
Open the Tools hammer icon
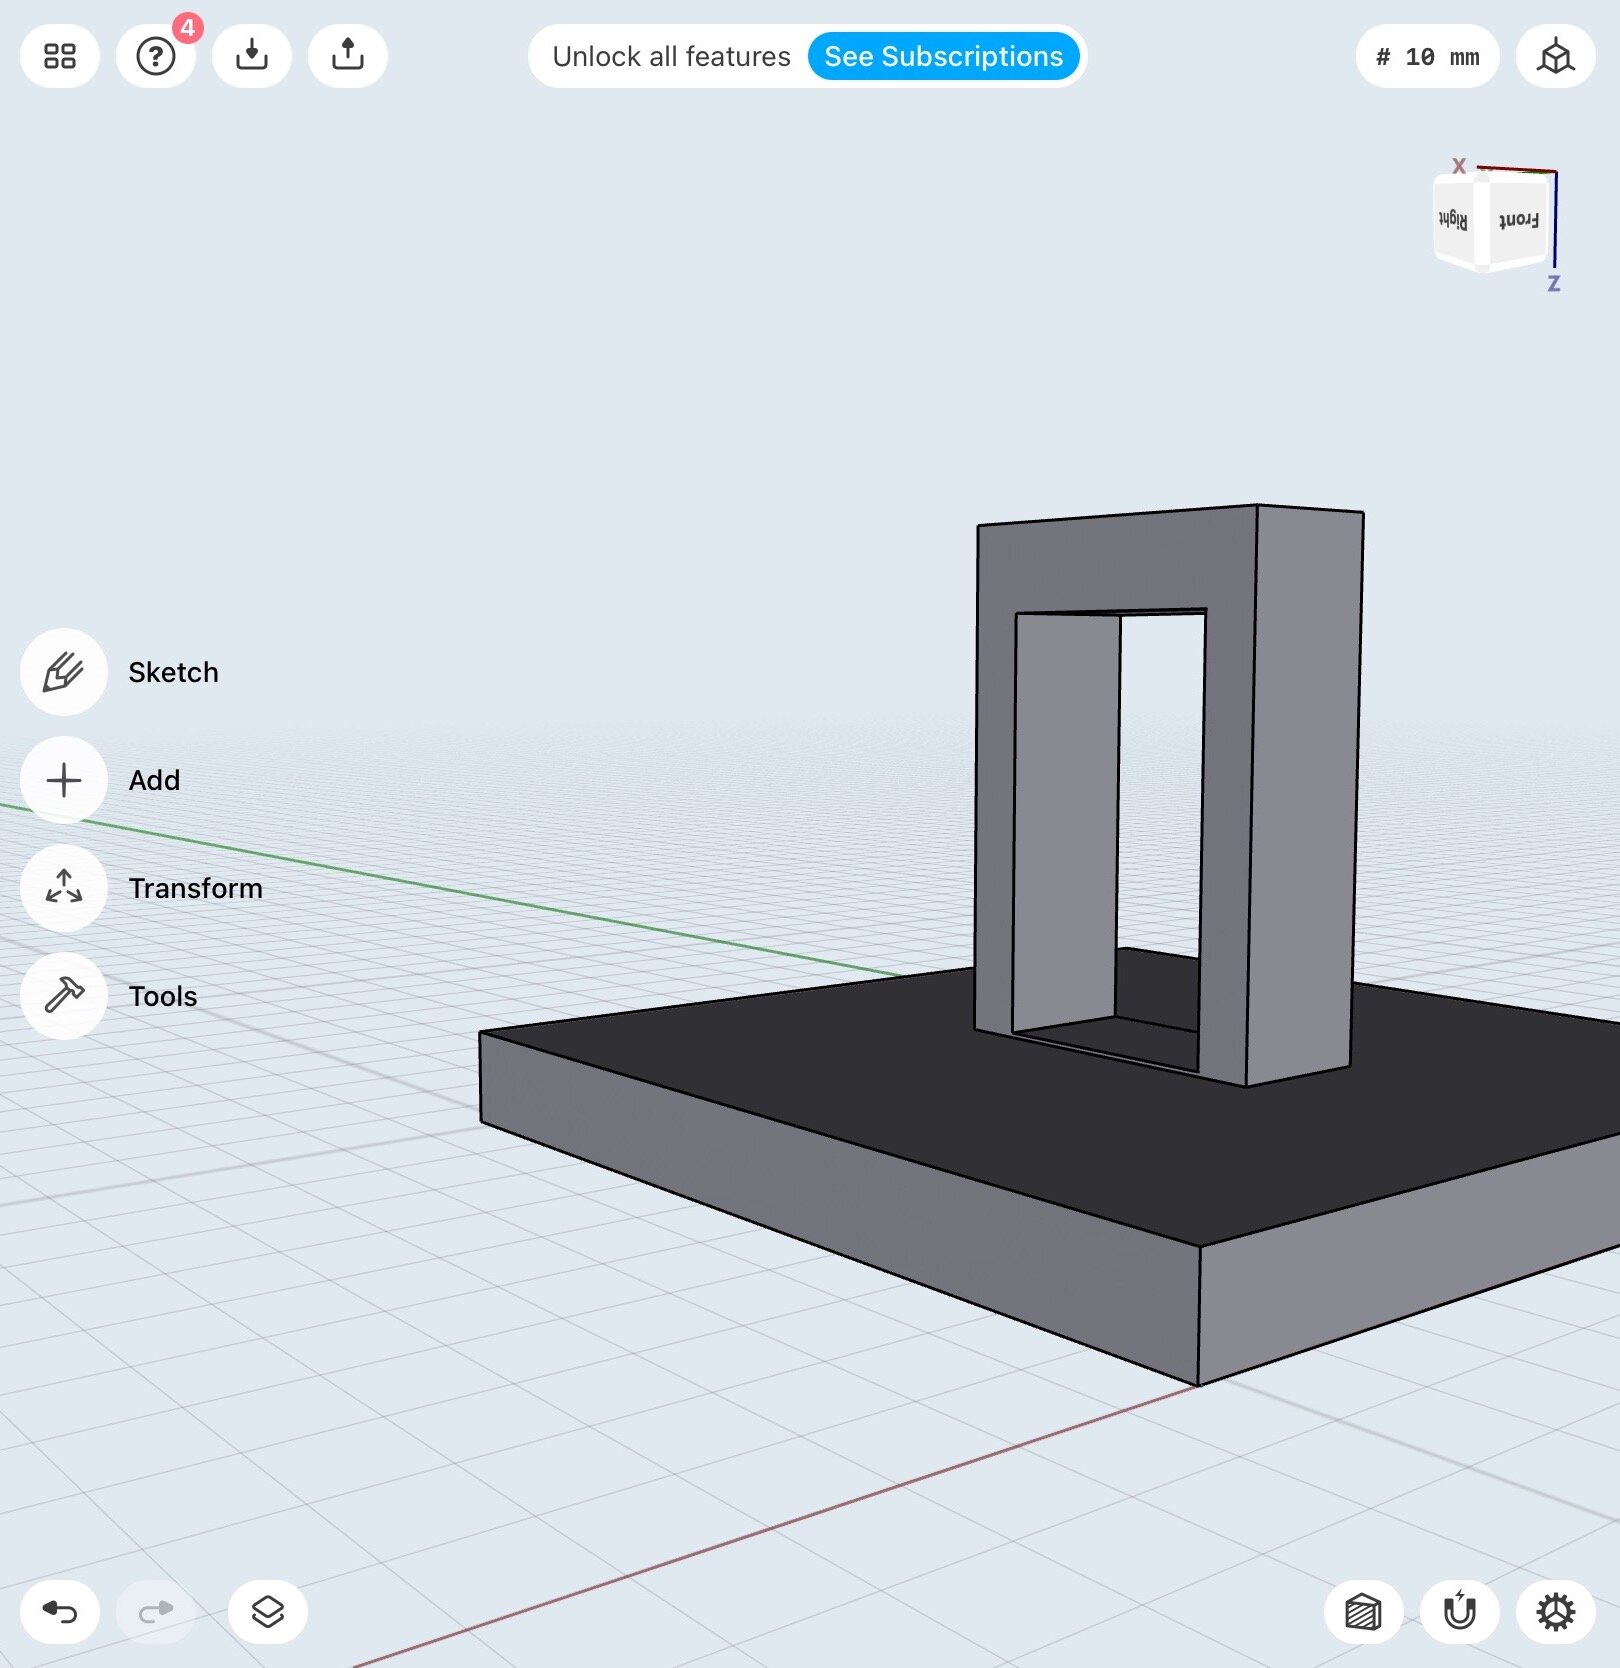pos(64,996)
